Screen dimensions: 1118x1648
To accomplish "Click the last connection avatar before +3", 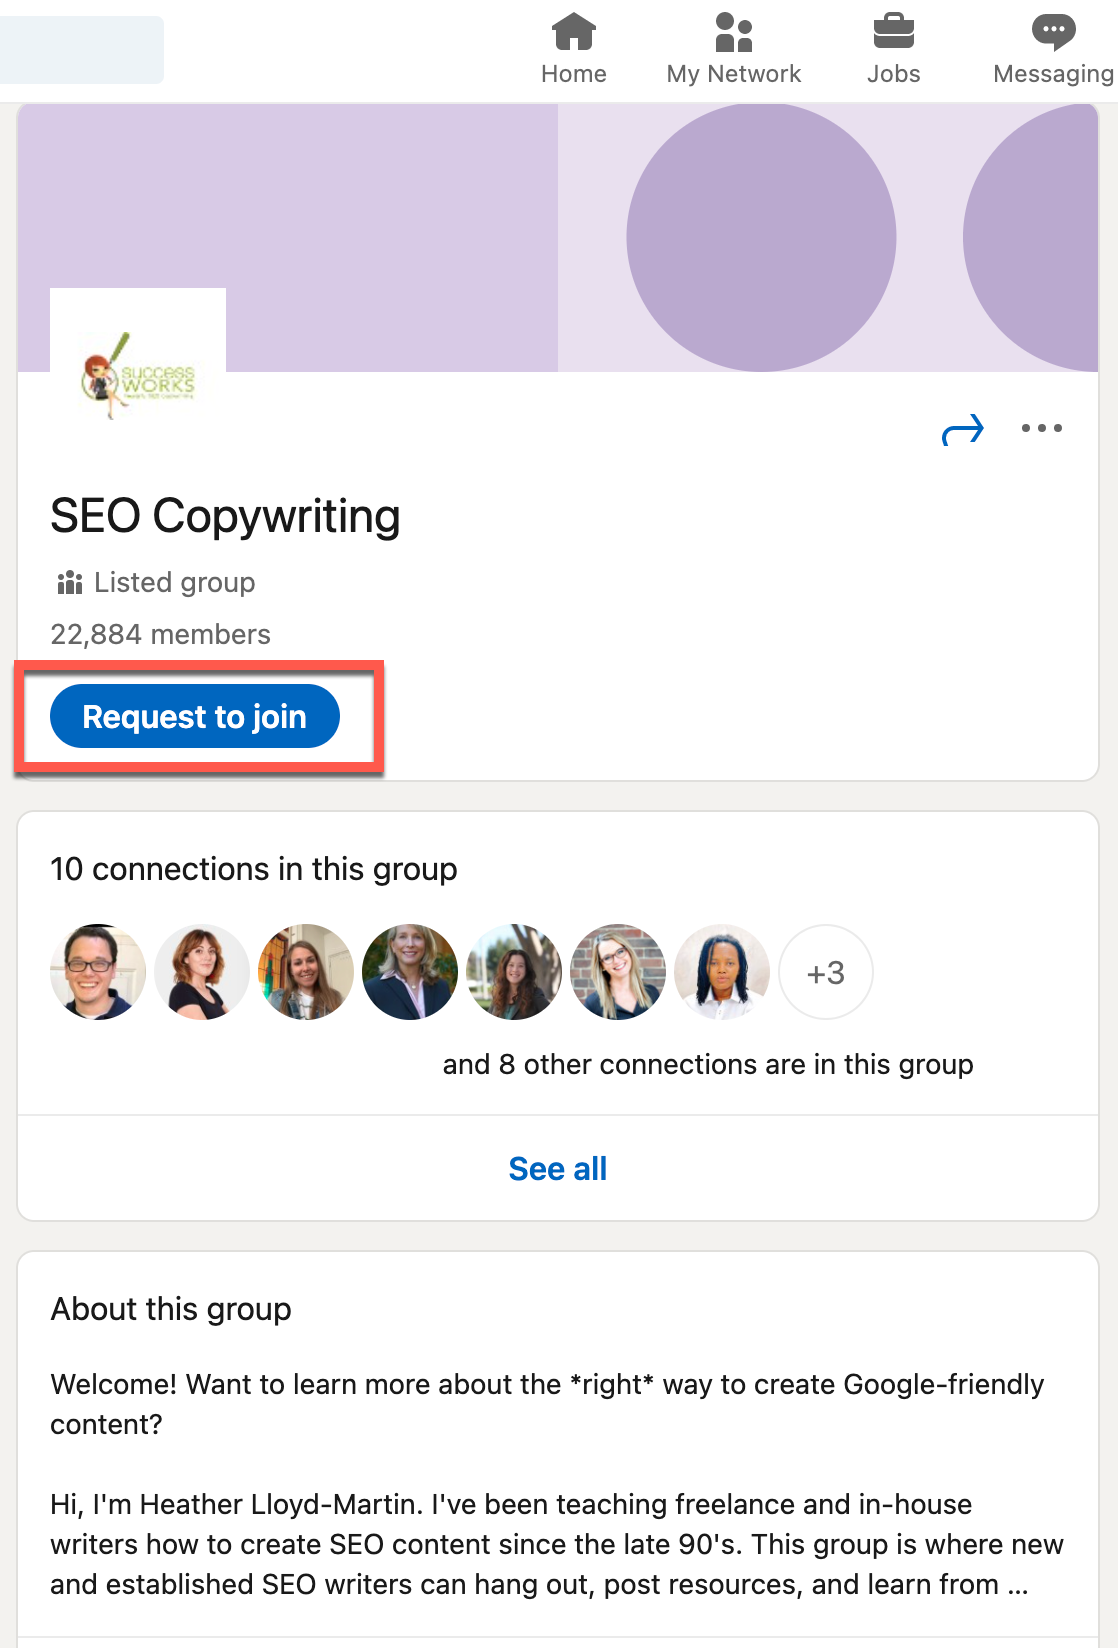I will point(722,972).
